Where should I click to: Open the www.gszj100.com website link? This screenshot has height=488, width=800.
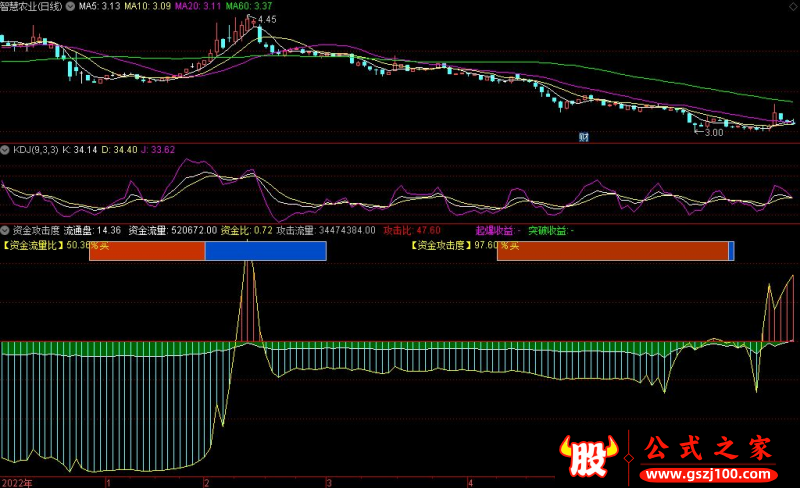pos(711,473)
